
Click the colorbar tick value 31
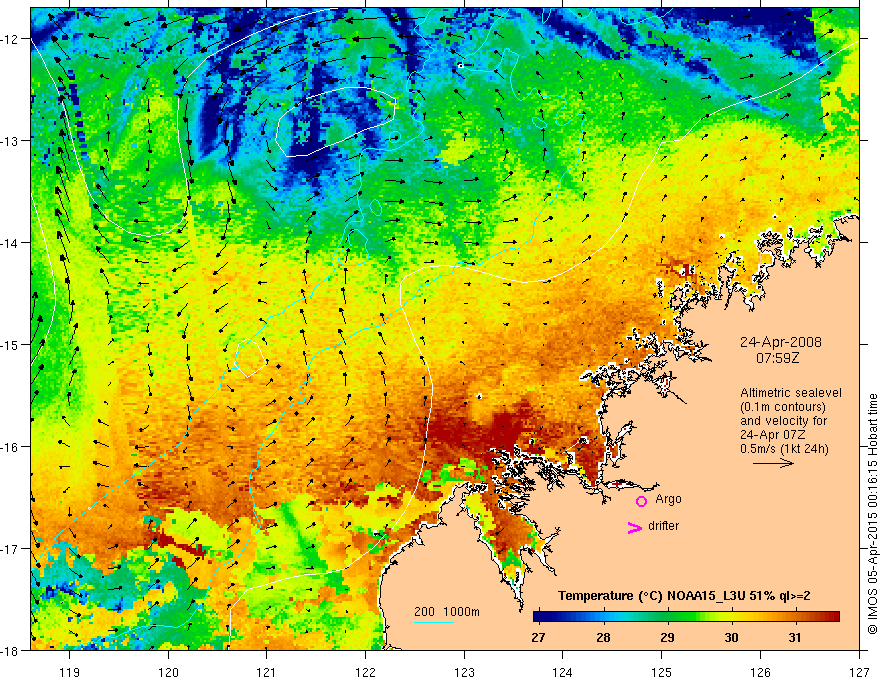(x=795, y=638)
